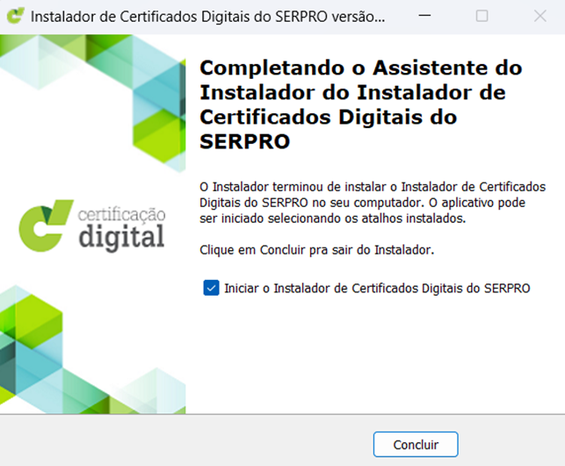Click the bright green hexagon in top banner
Image resolution: width=565 pixels, height=466 pixels.
(159, 137)
